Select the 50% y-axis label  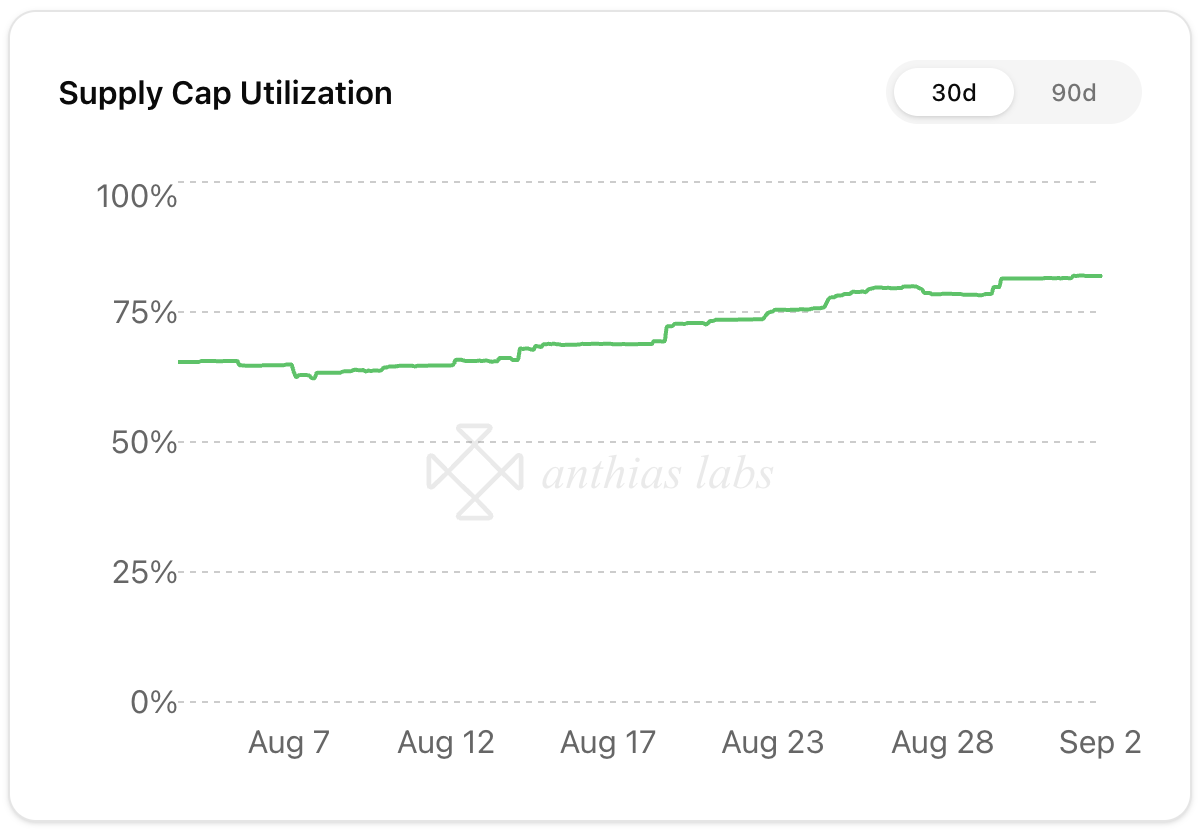[144, 442]
